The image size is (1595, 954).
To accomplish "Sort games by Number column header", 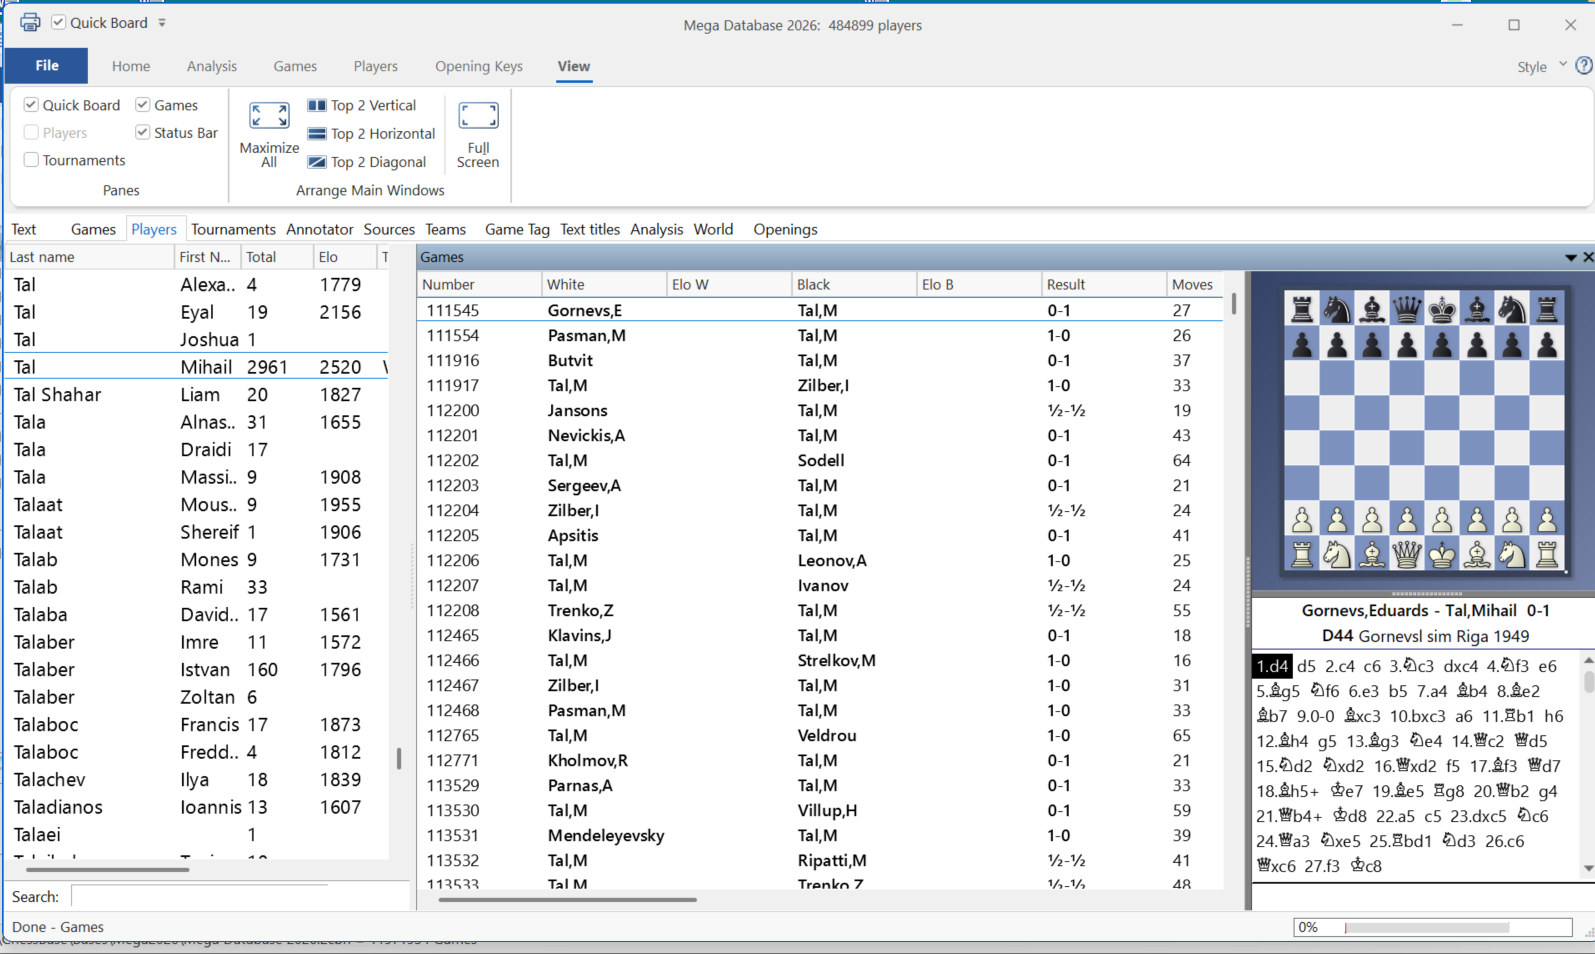I will (479, 284).
